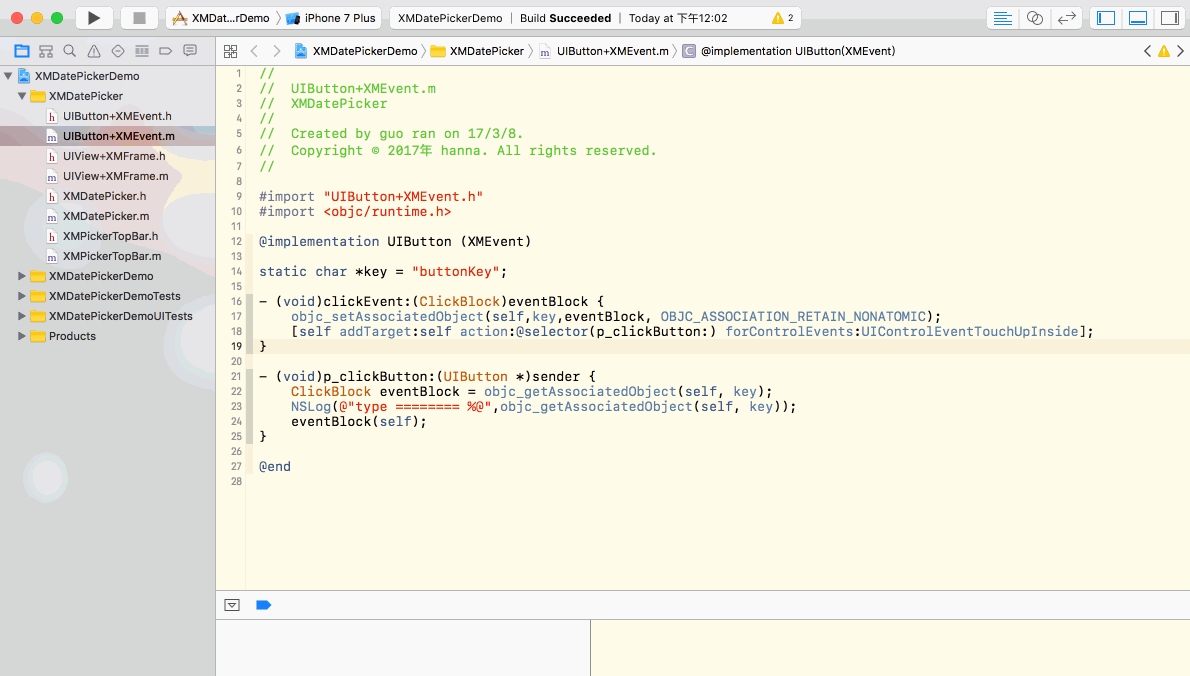Switch to Standard editor

tap(1003, 17)
